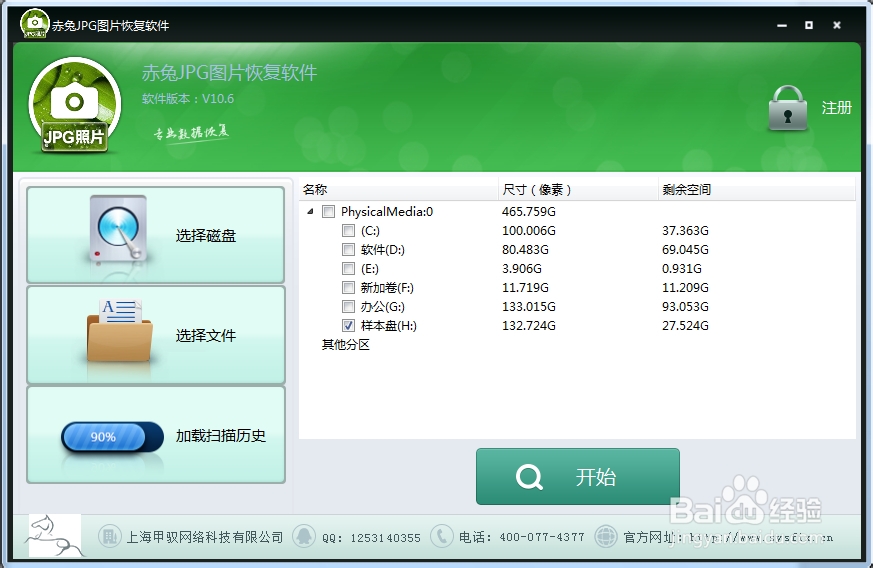Check the (E:) drive checkbox

[x=349, y=268]
